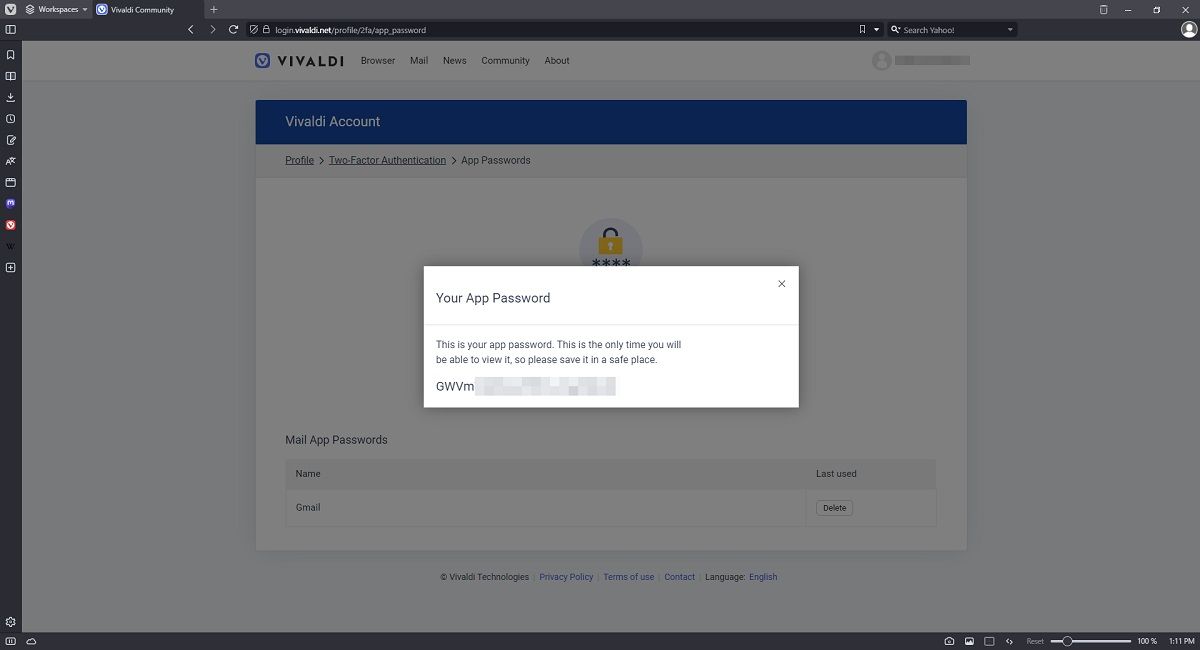Open sync status cloud icon
Screen dimensions: 1200x650
31,641
